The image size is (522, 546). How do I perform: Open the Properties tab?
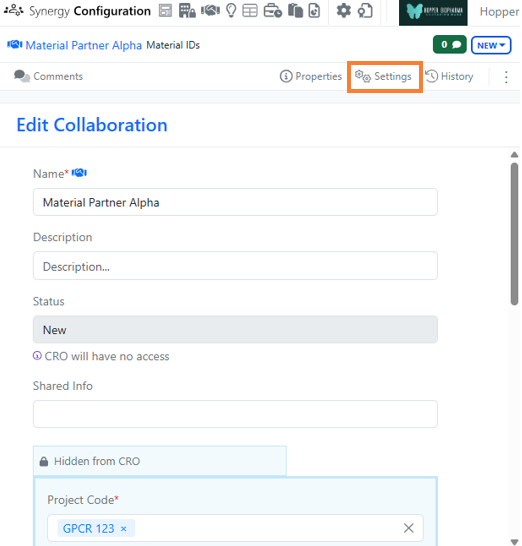[311, 76]
